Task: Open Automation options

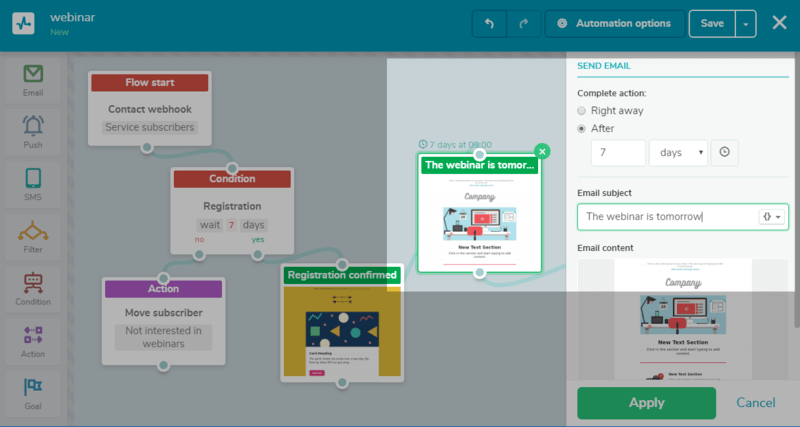Action: click(x=615, y=23)
